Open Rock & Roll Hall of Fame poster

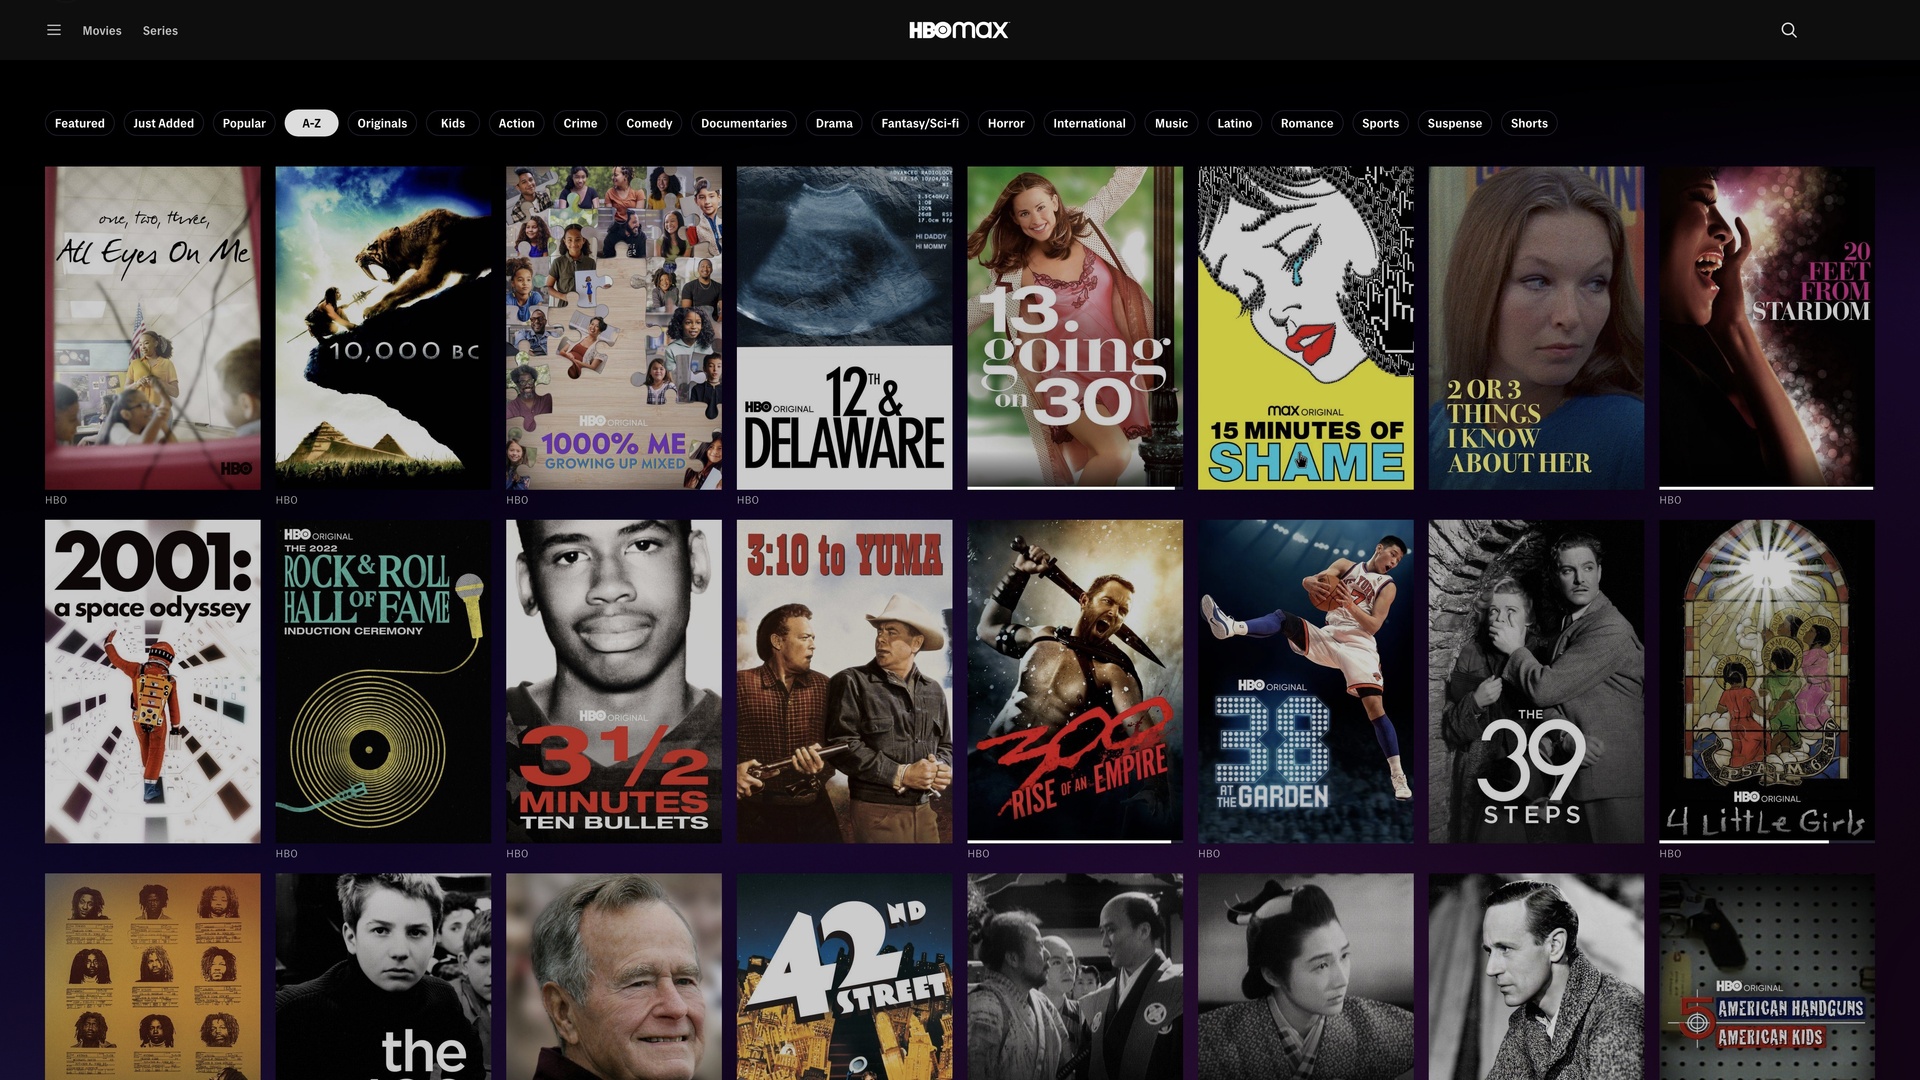pos(383,681)
